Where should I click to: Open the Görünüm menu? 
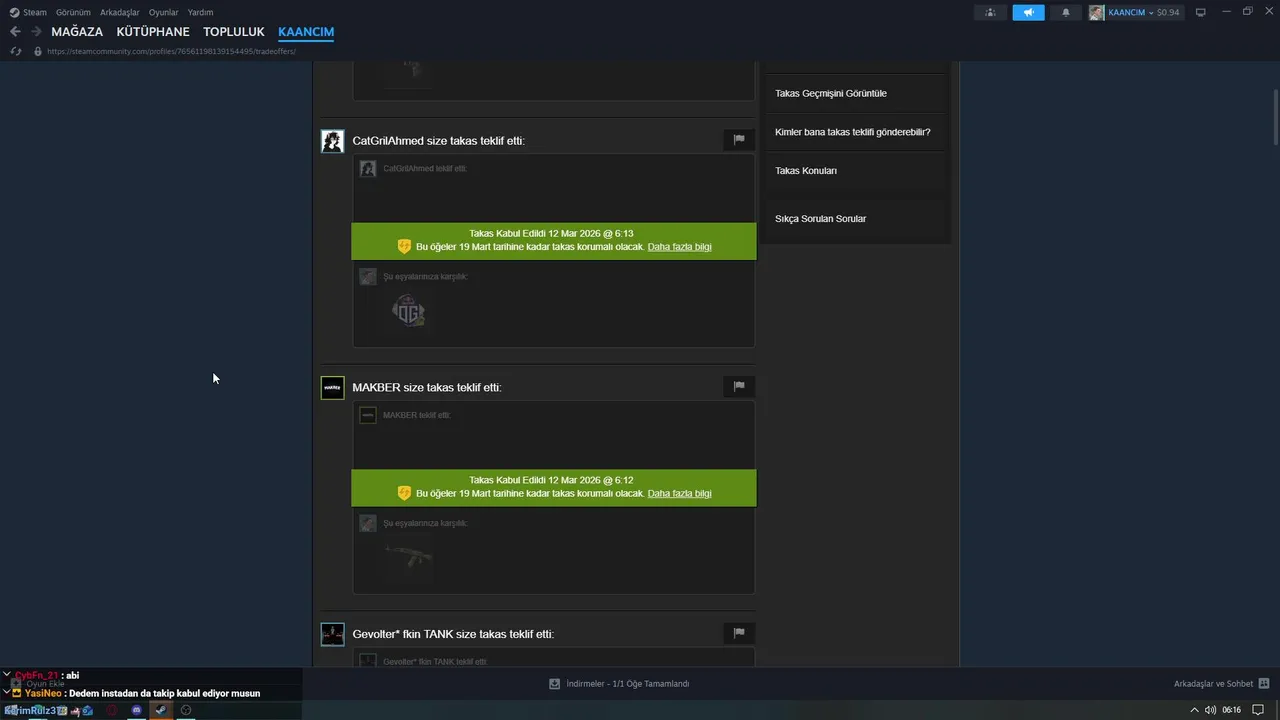(73, 12)
